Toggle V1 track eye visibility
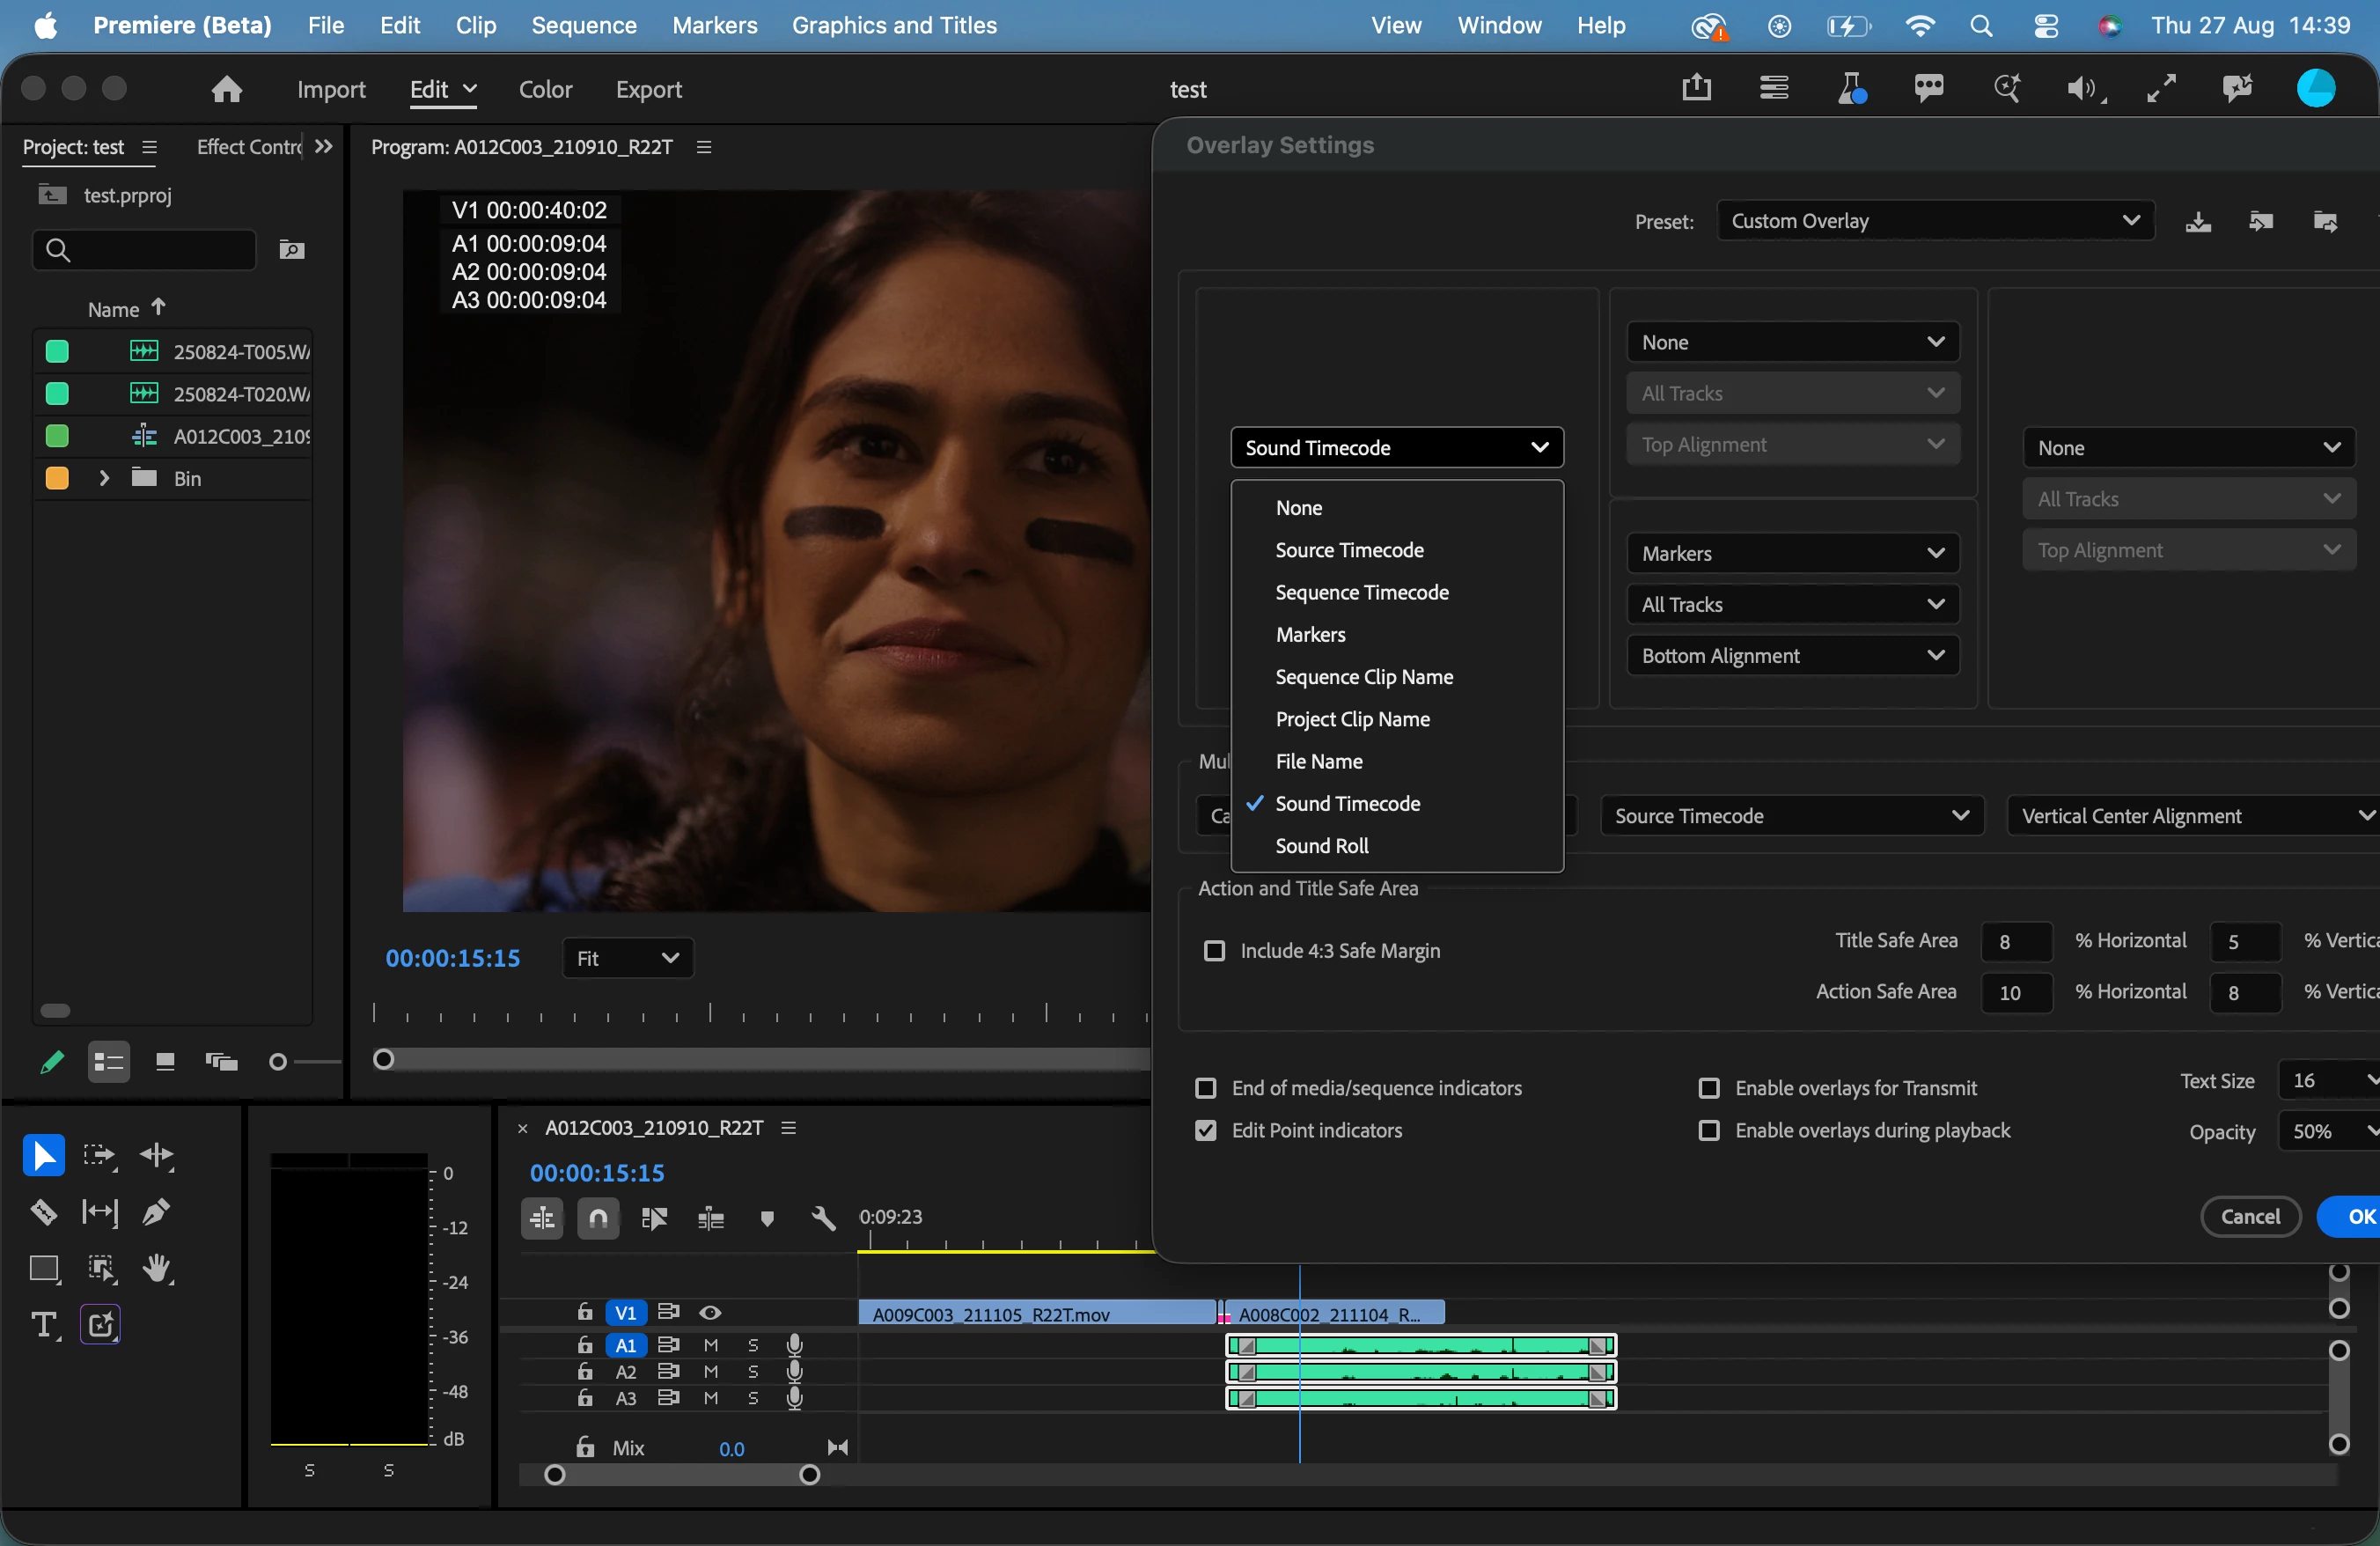 coord(710,1312)
